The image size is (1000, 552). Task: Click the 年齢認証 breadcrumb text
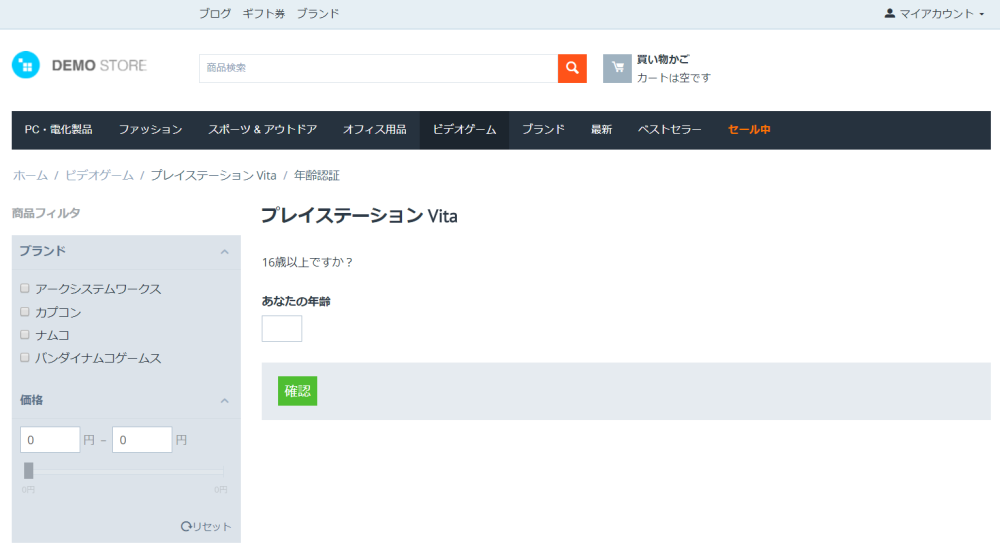(x=317, y=175)
